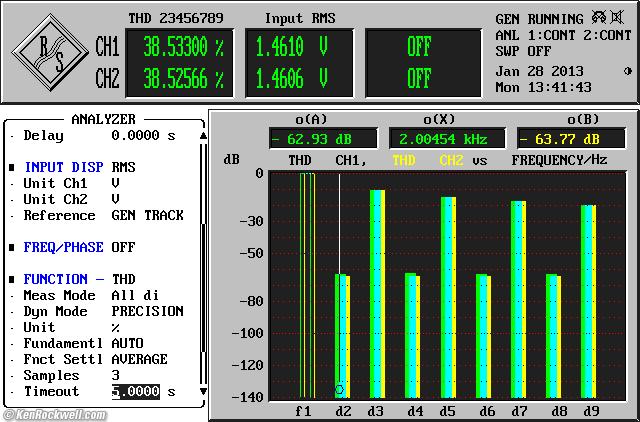Screen dimensions: 640x422
Task: Change INPUT DISP value RMS
Action: (x=123, y=167)
